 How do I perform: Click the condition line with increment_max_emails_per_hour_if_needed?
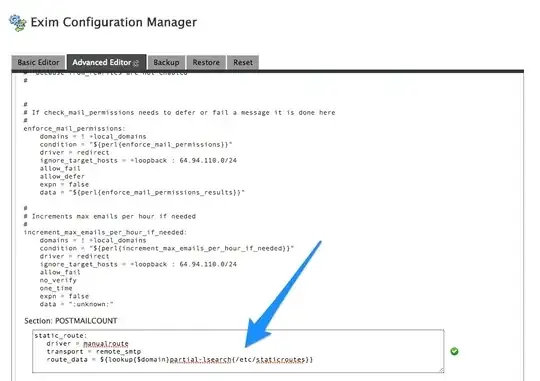tap(167, 248)
